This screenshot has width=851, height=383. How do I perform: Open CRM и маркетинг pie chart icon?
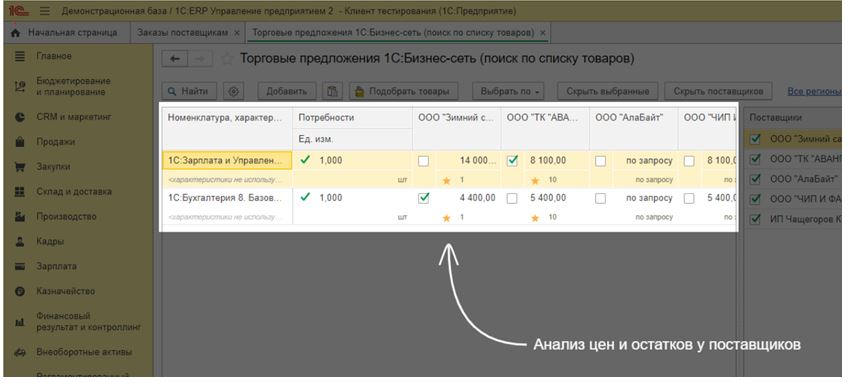tap(20, 117)
